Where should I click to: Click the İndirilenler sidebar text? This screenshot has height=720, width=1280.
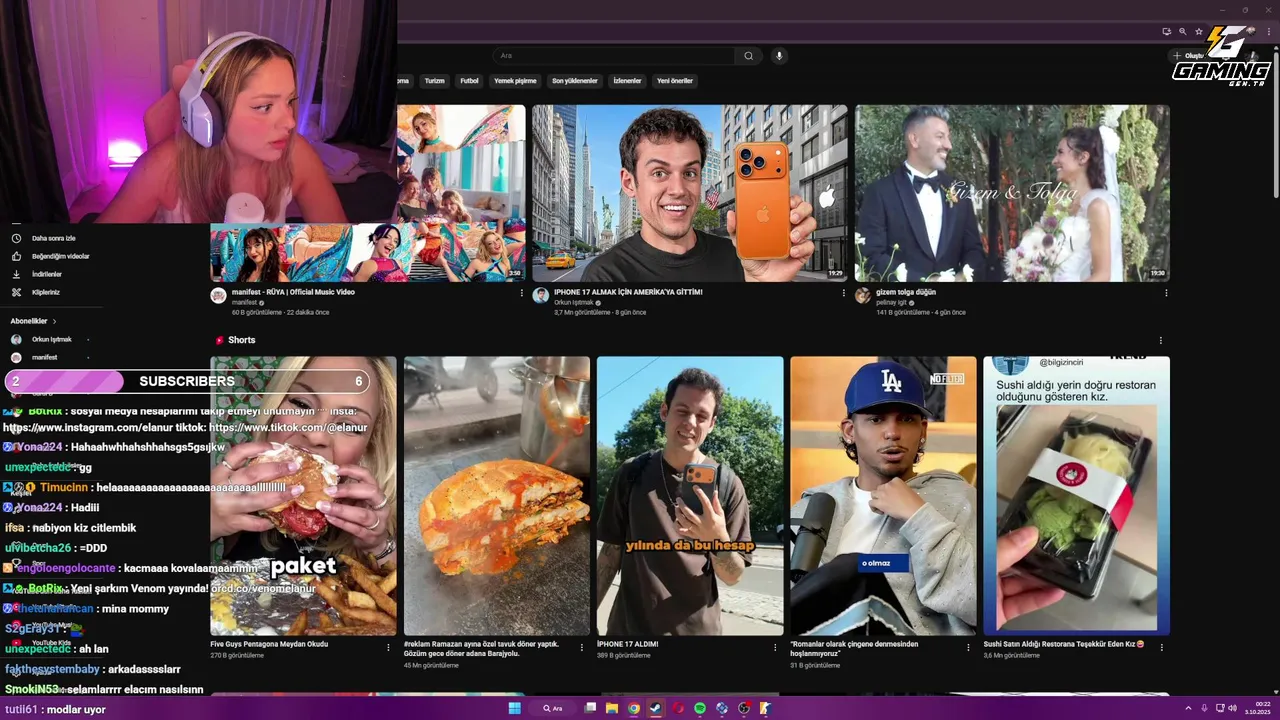click(x=47, y=274)
